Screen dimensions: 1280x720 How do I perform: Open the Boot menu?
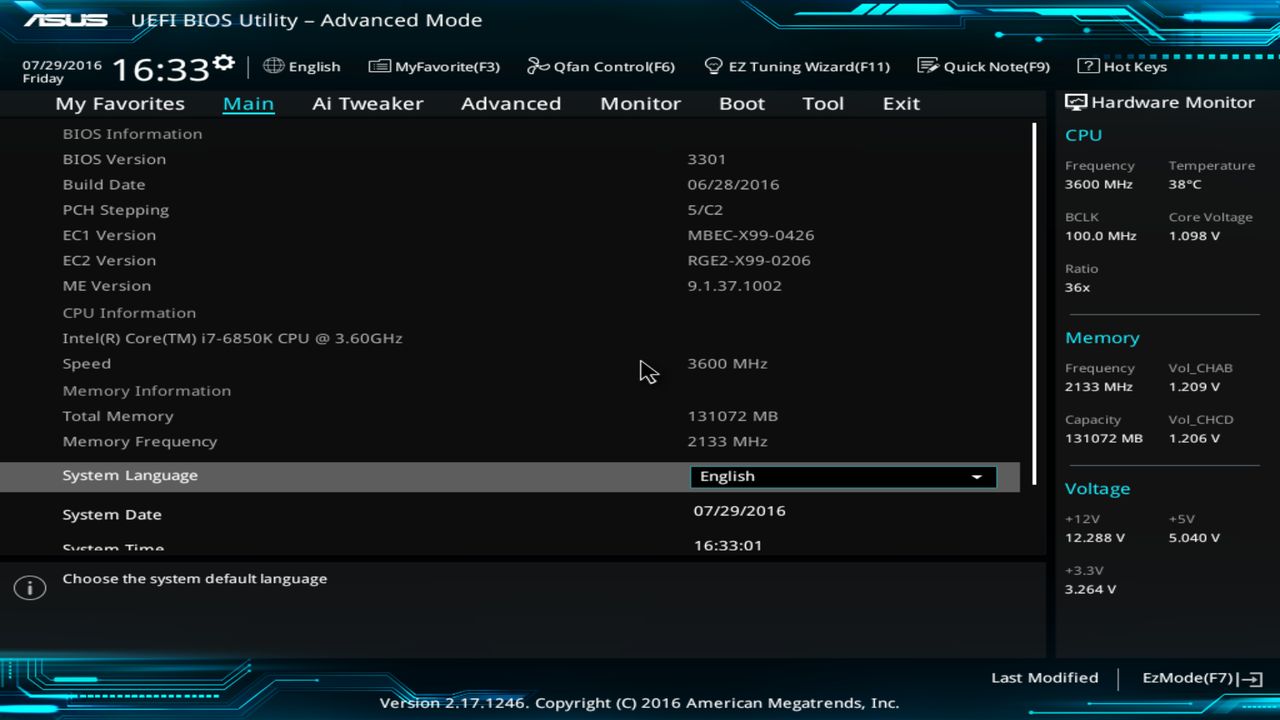741,103
